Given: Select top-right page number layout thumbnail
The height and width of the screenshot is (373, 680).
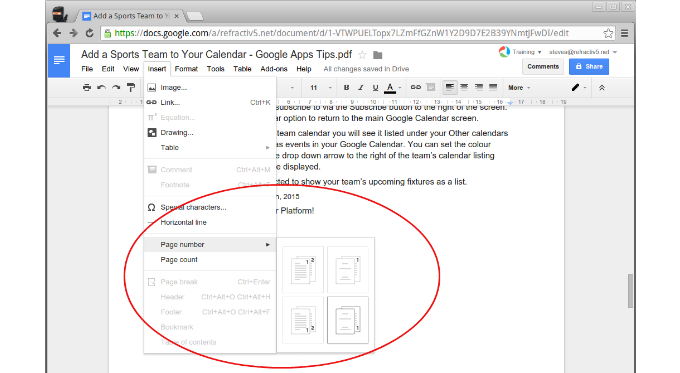Looking at the screenshot, I should 348,270.
